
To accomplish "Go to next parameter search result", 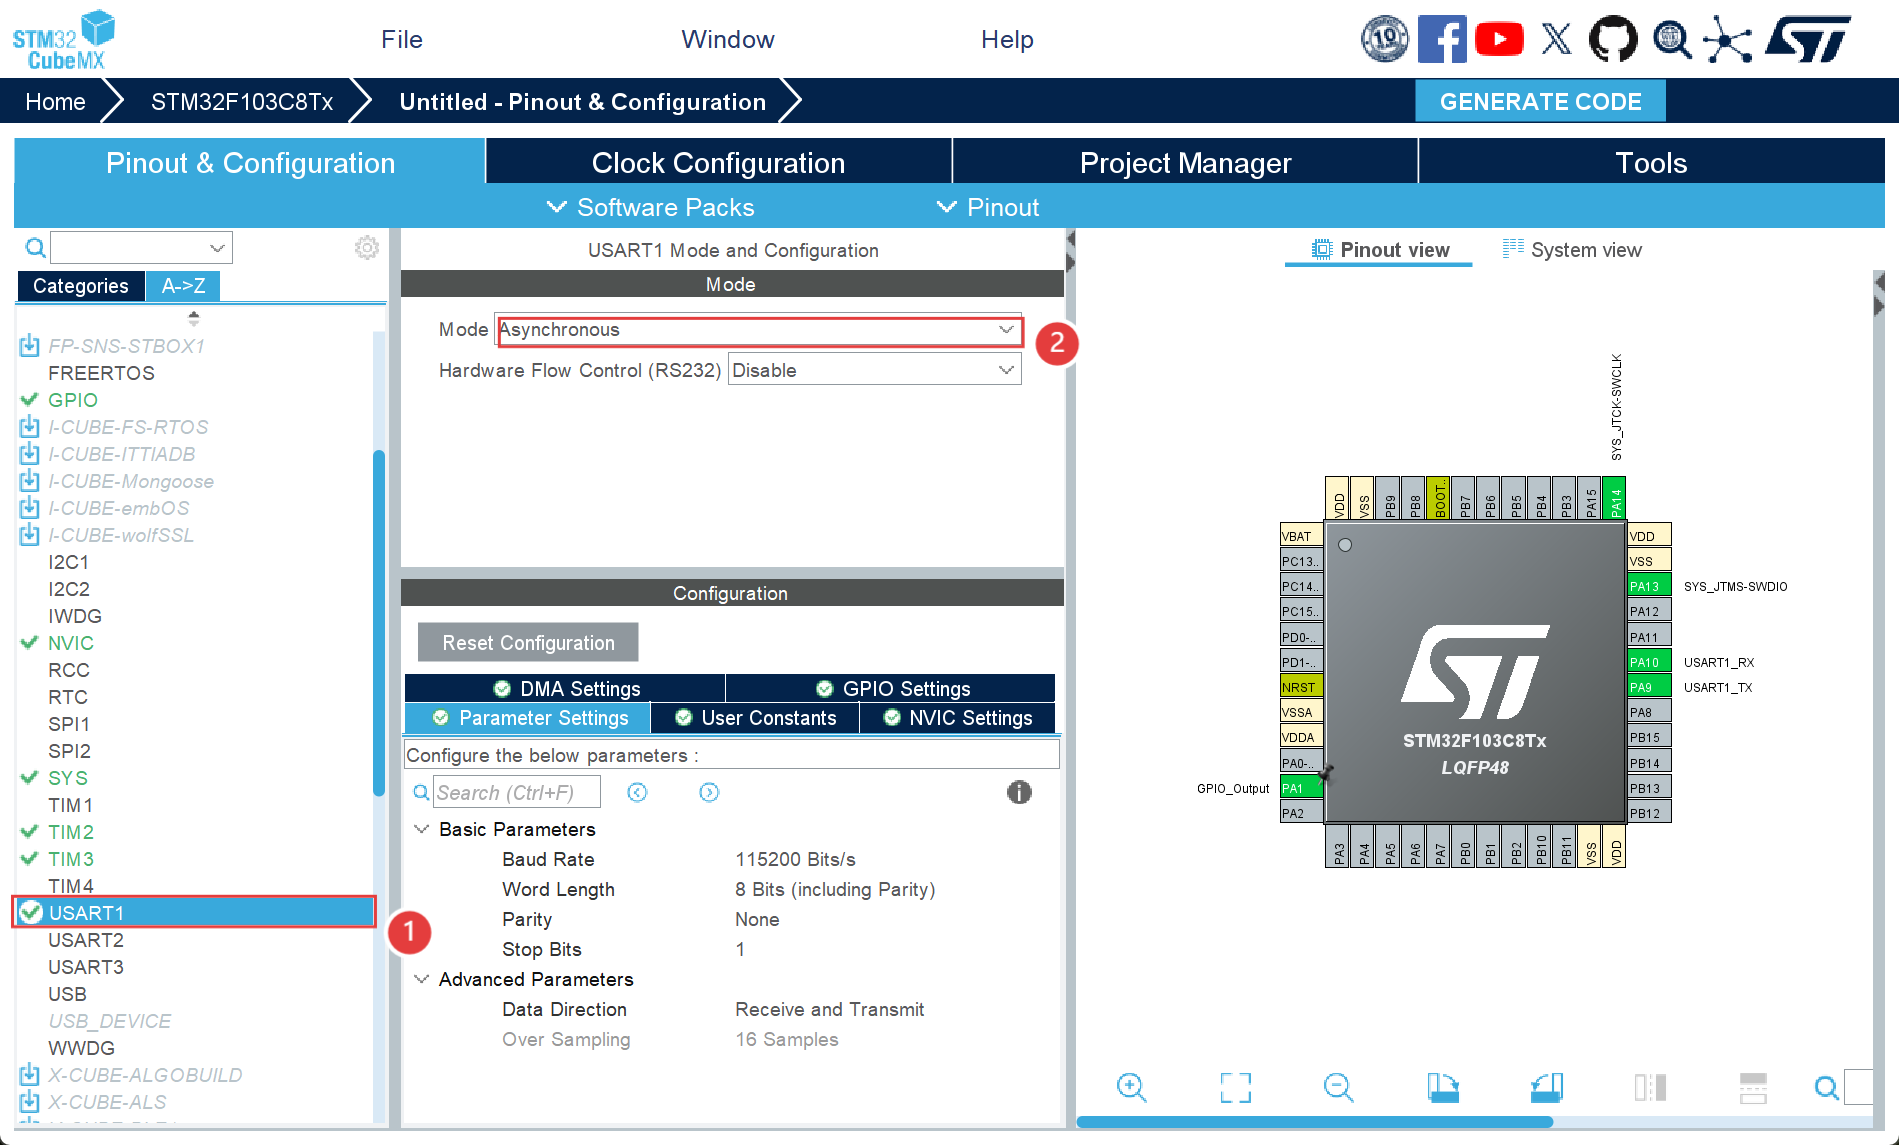I will (709, 792).
